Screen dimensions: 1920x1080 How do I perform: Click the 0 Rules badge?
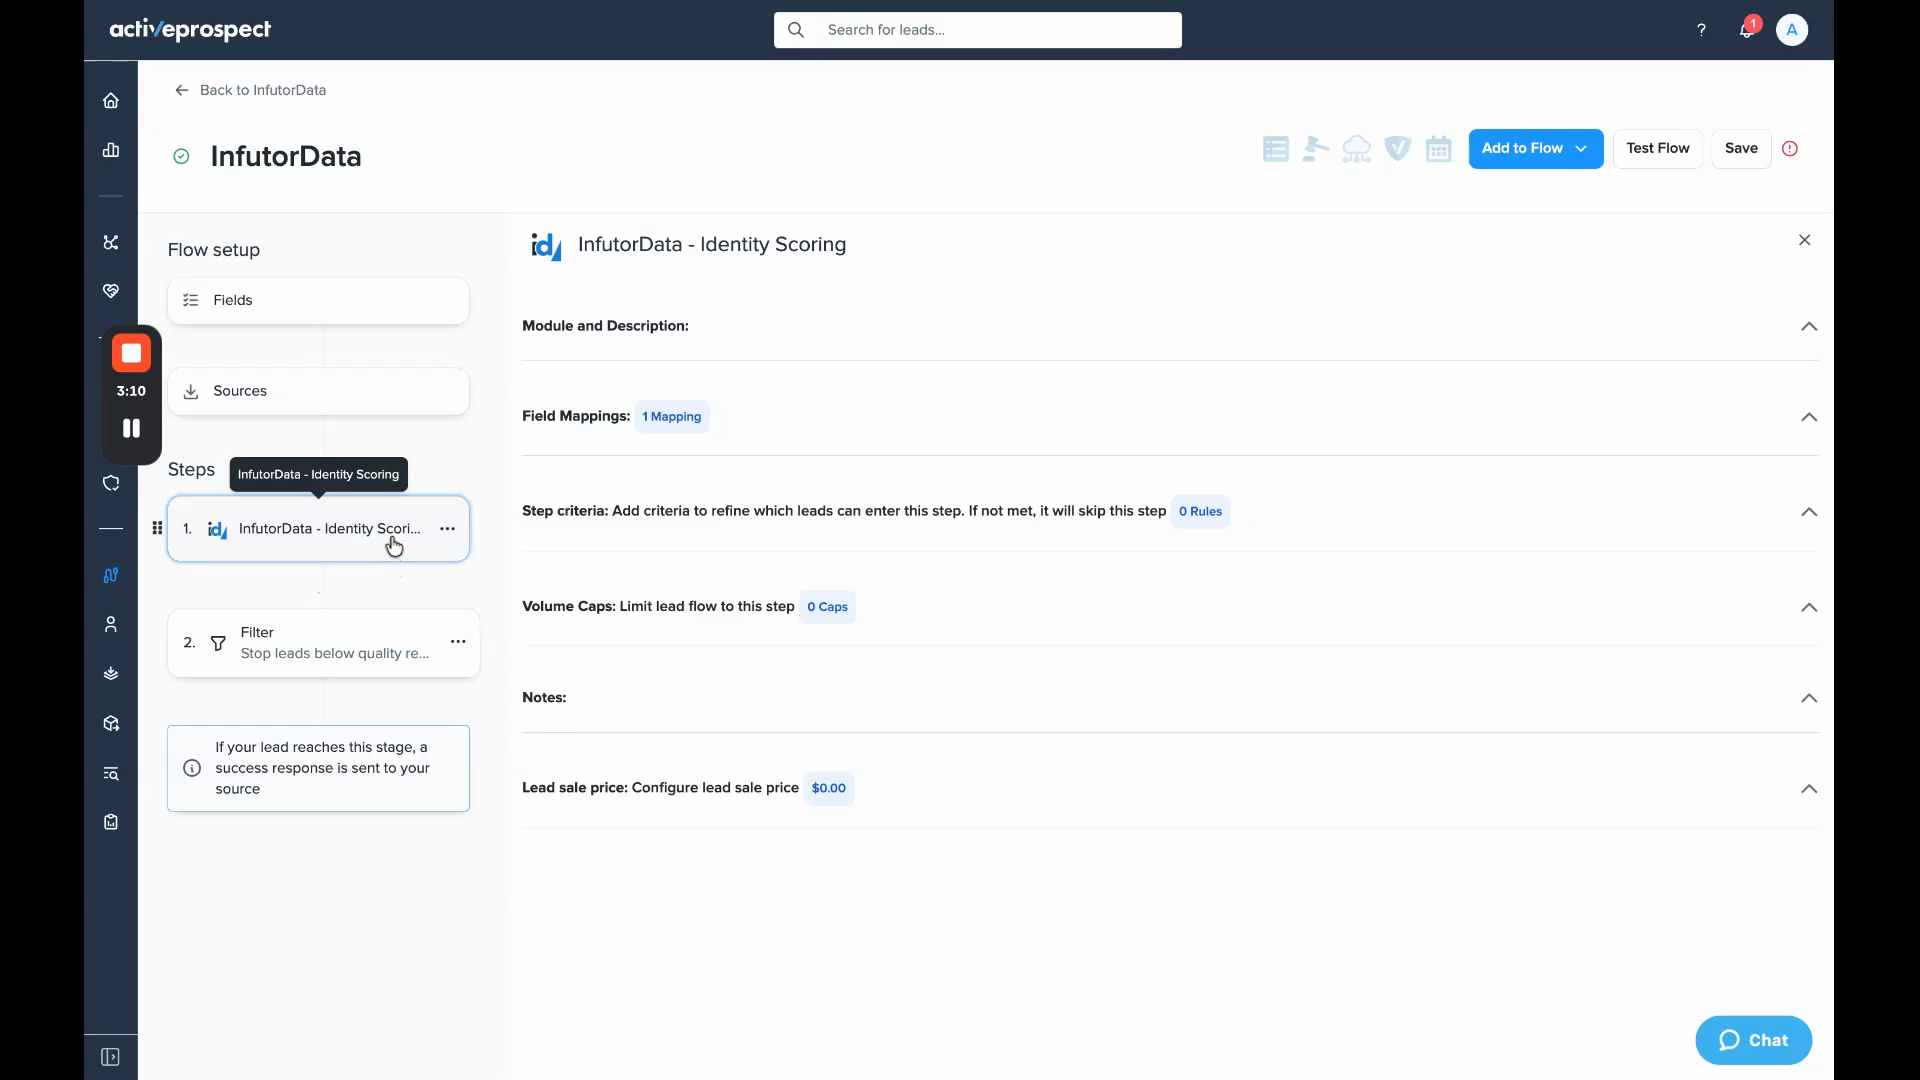(1200, 511)
